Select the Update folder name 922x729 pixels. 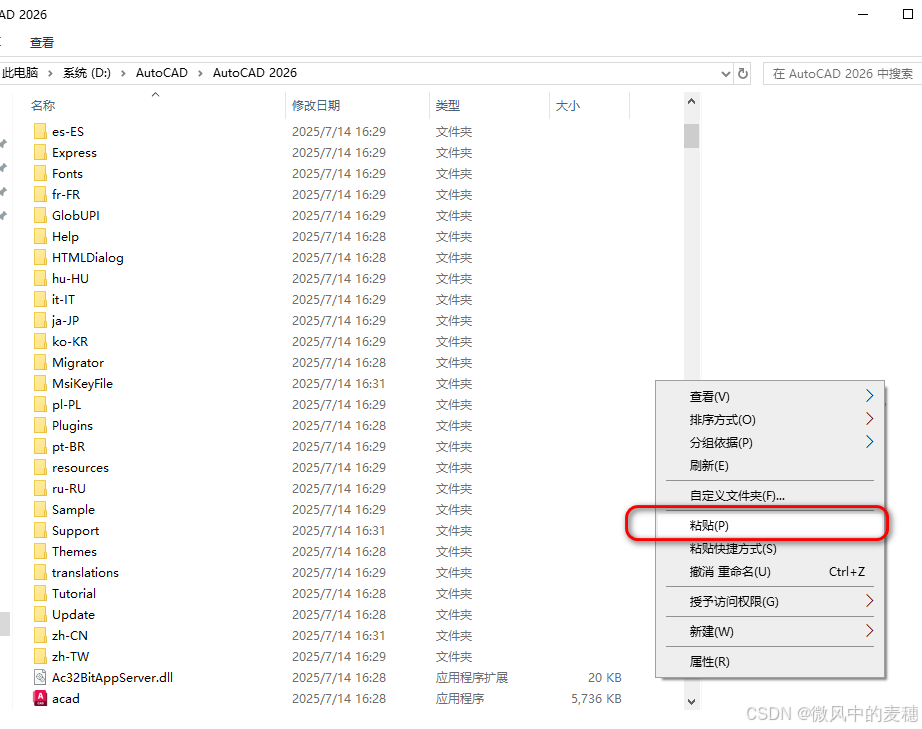(73, 614)
